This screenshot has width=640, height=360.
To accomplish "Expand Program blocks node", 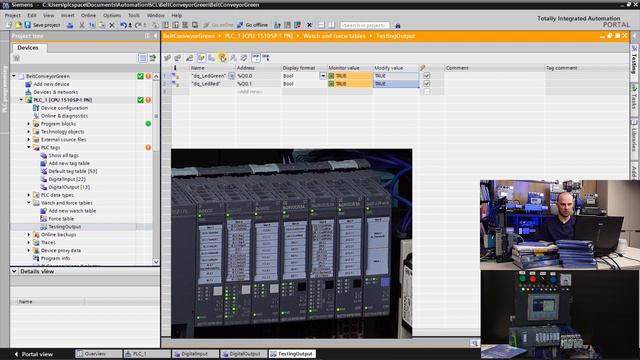I will coord(29,123).
